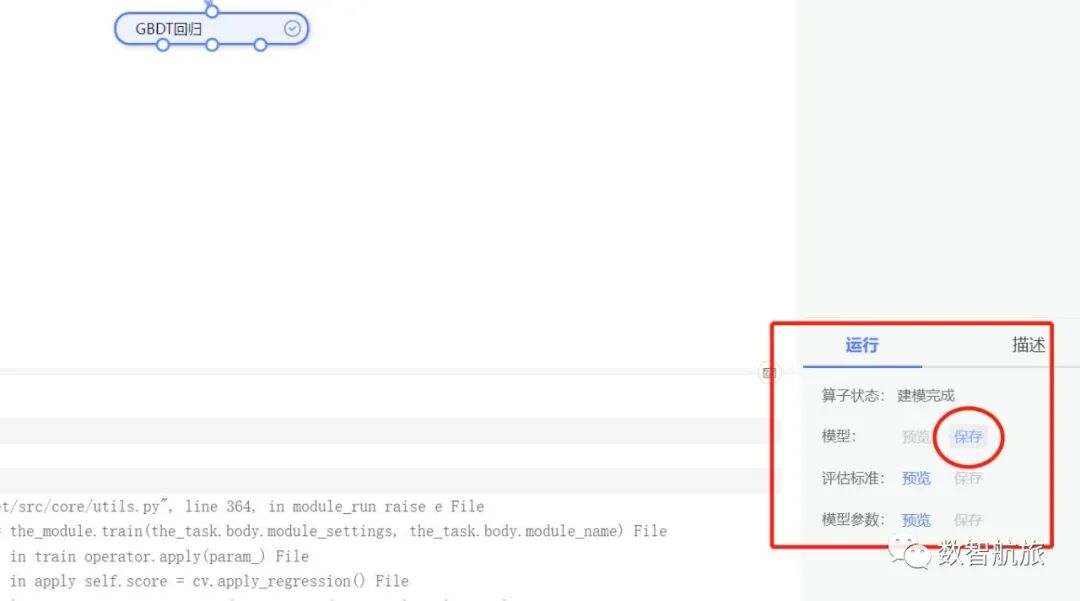Click the log line with cv.apply_regression()
Image resolution: width=1080 pixels, height=601 pixels.
pyautogui.click(x=209, y=581)
